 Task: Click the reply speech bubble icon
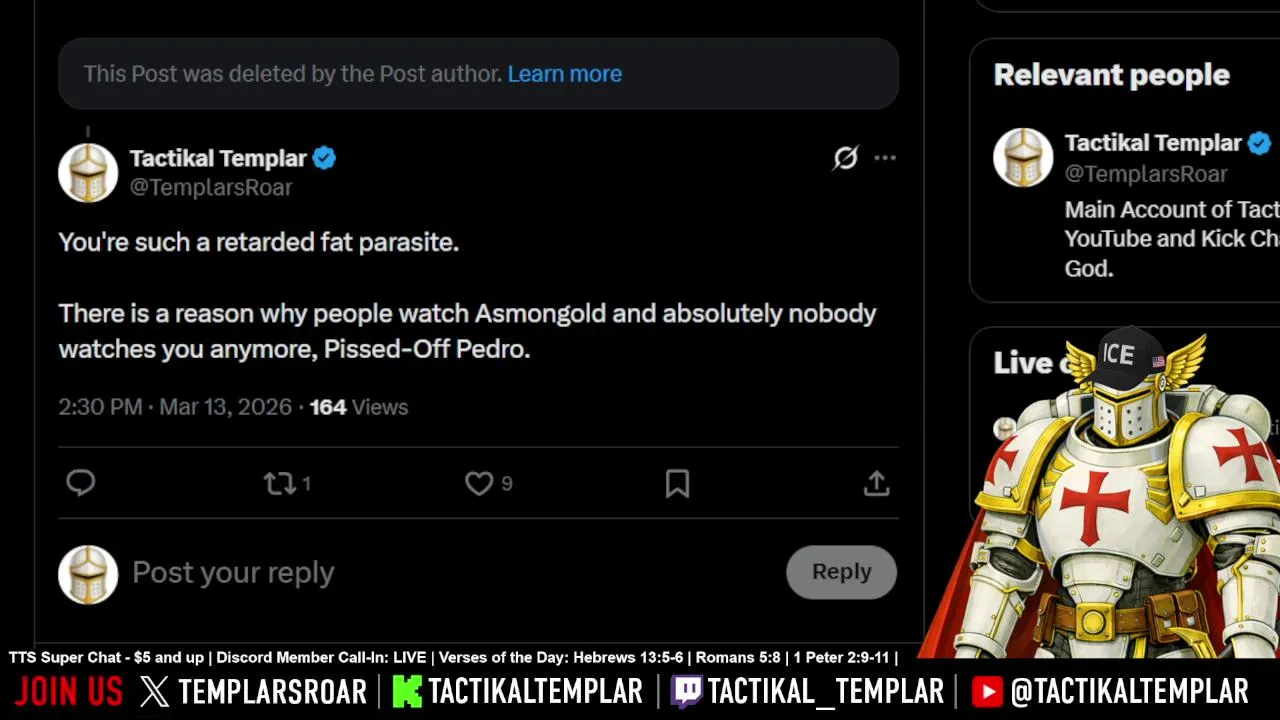click(x=81, y=484)
